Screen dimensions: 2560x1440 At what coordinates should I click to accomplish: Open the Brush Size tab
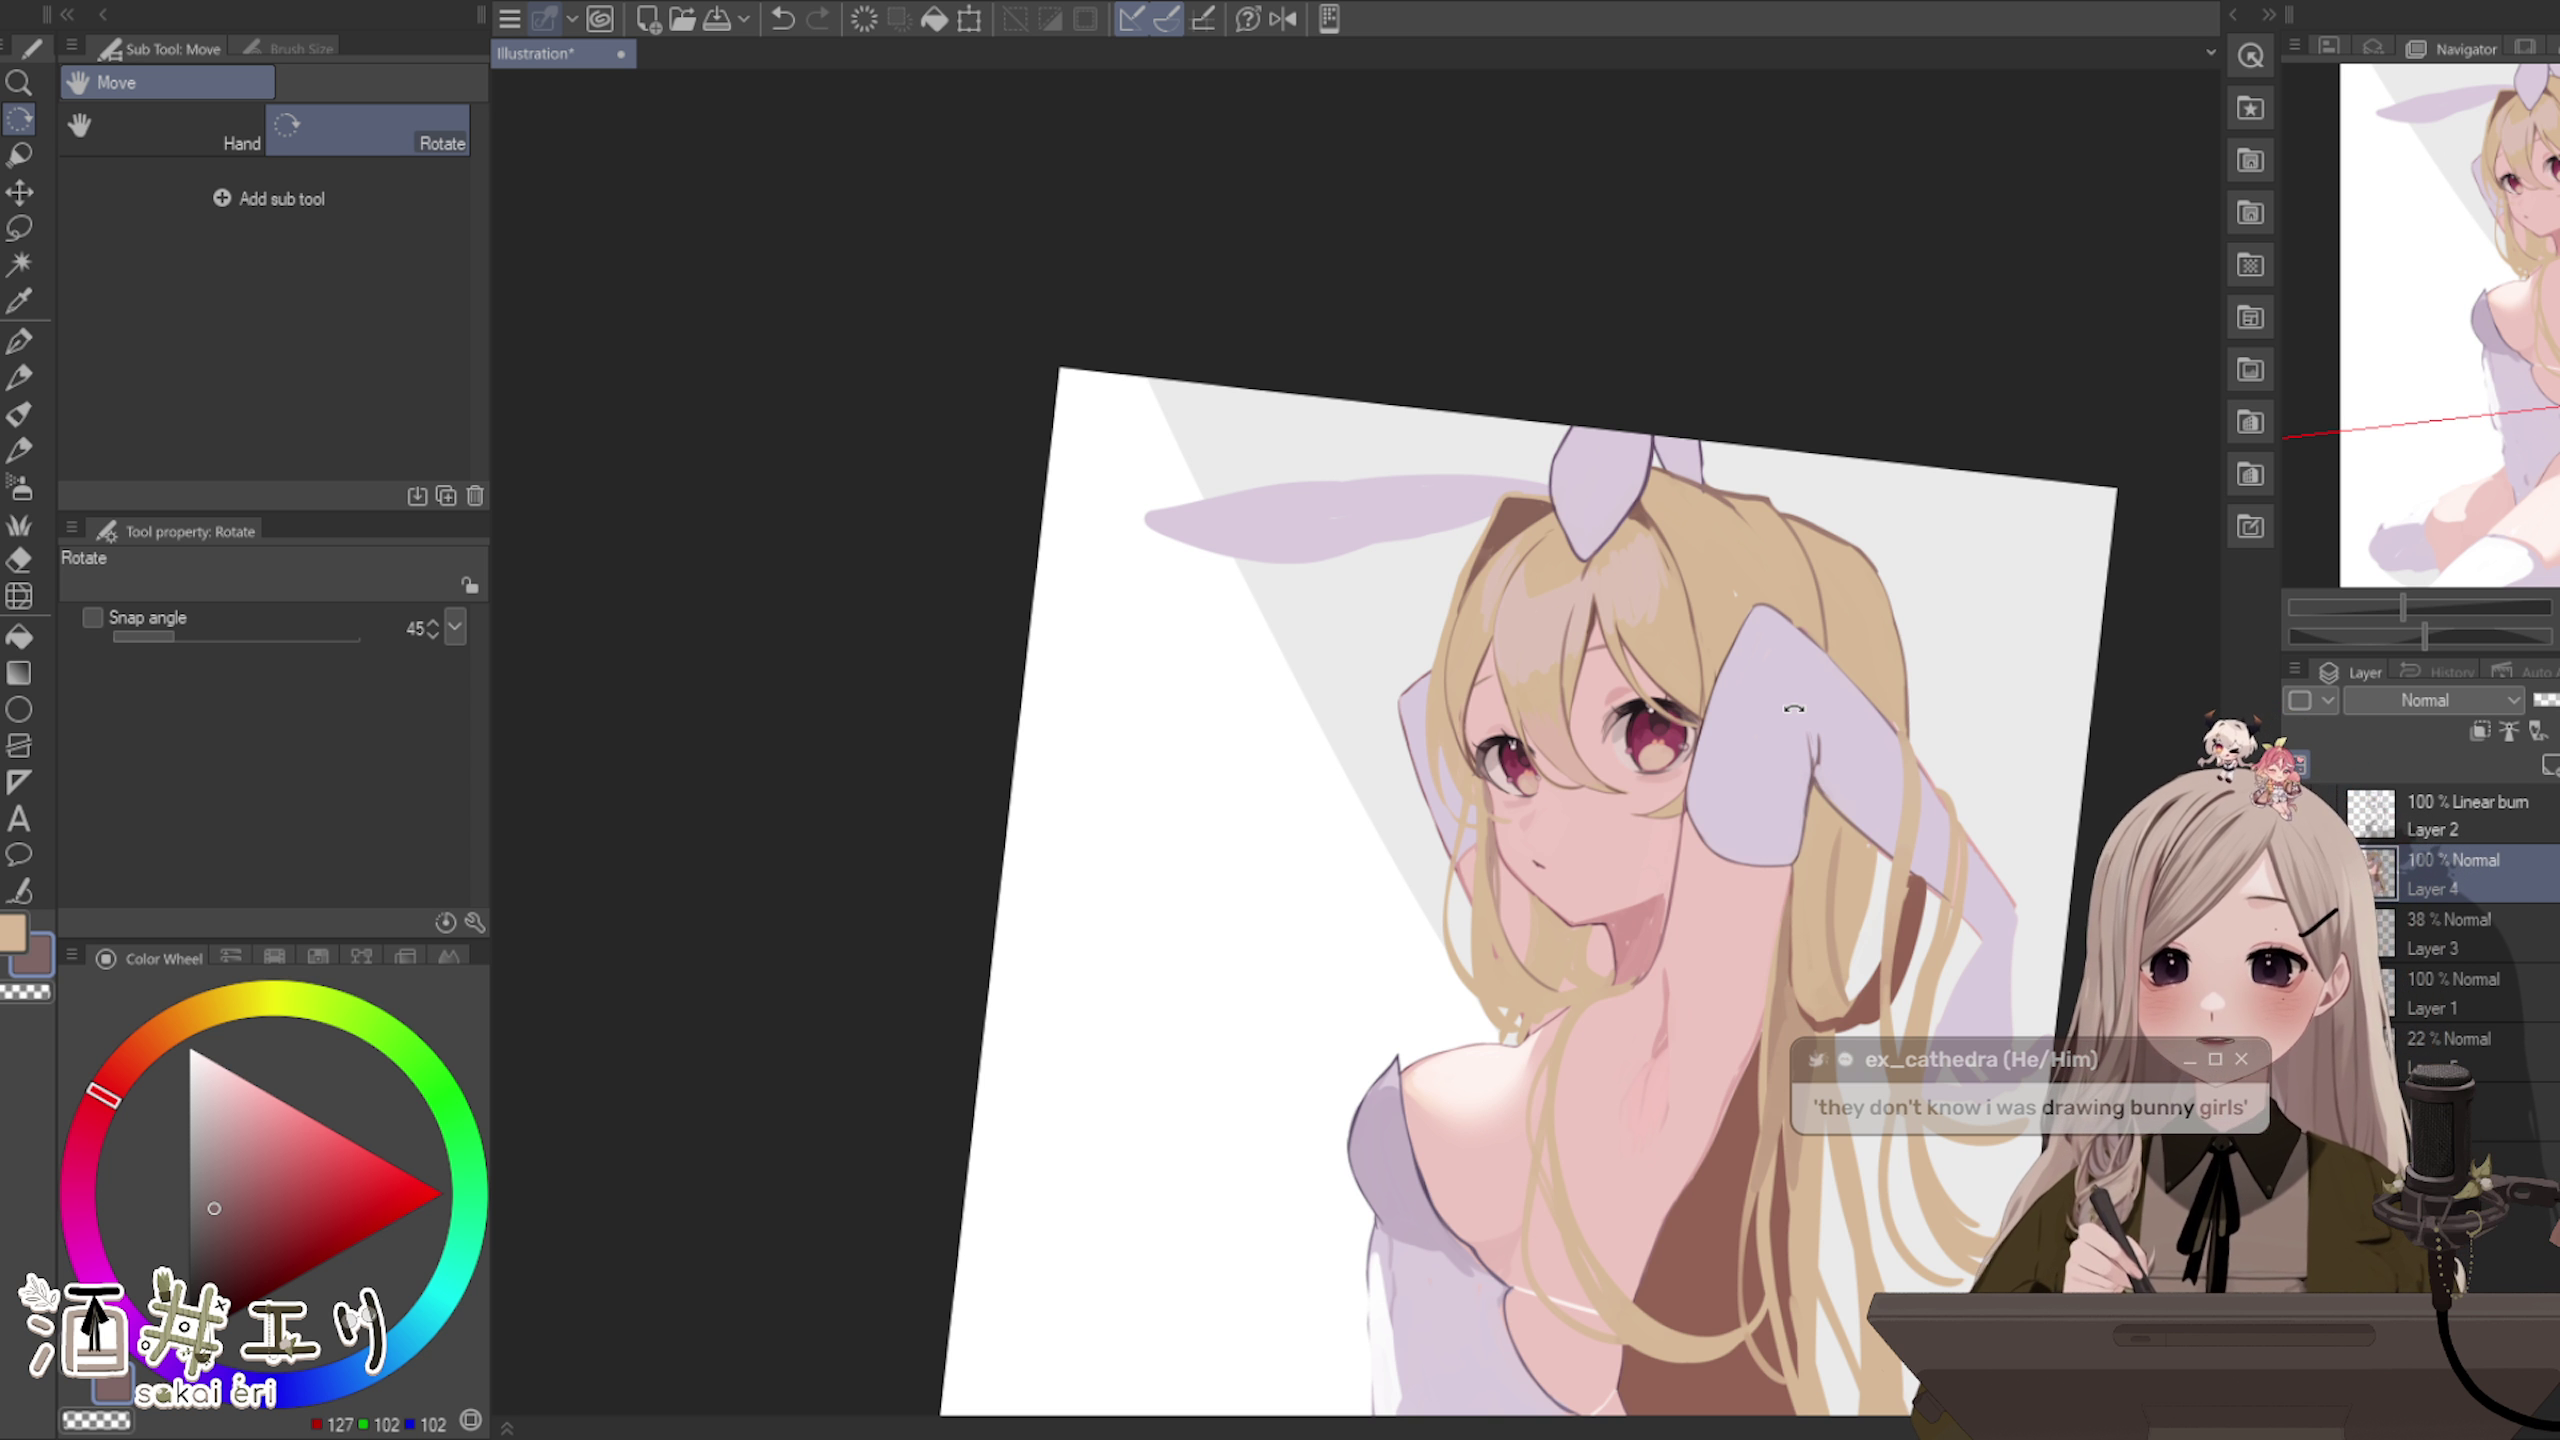coord(290,48)
